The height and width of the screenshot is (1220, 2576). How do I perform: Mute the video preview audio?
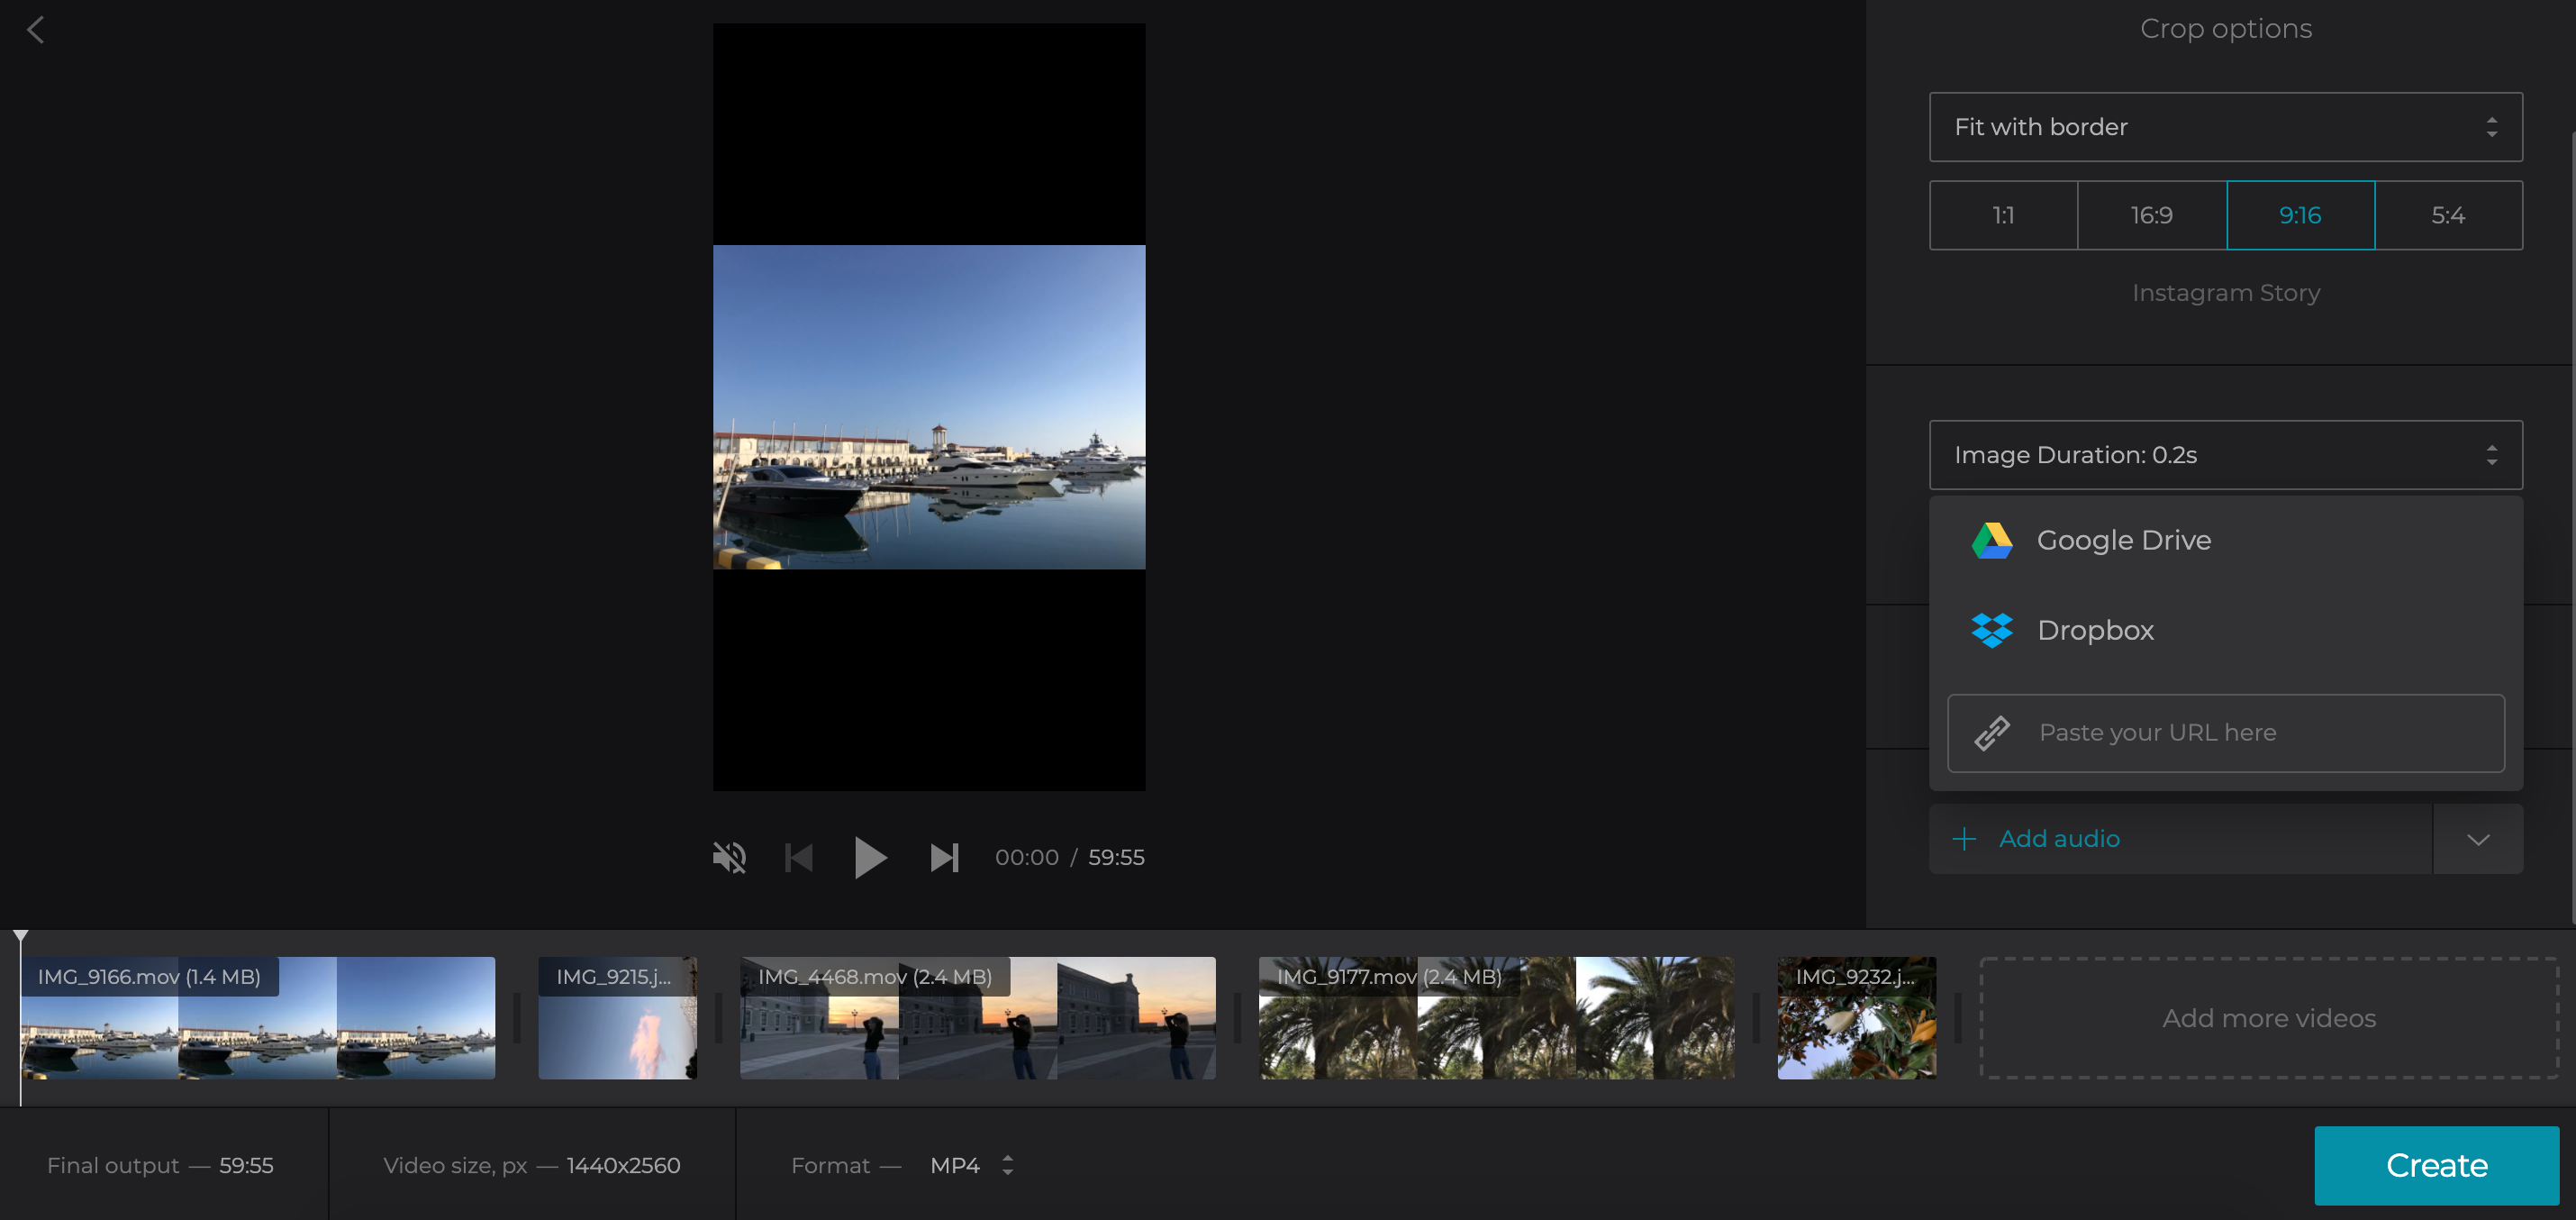[x=730, y=857]
